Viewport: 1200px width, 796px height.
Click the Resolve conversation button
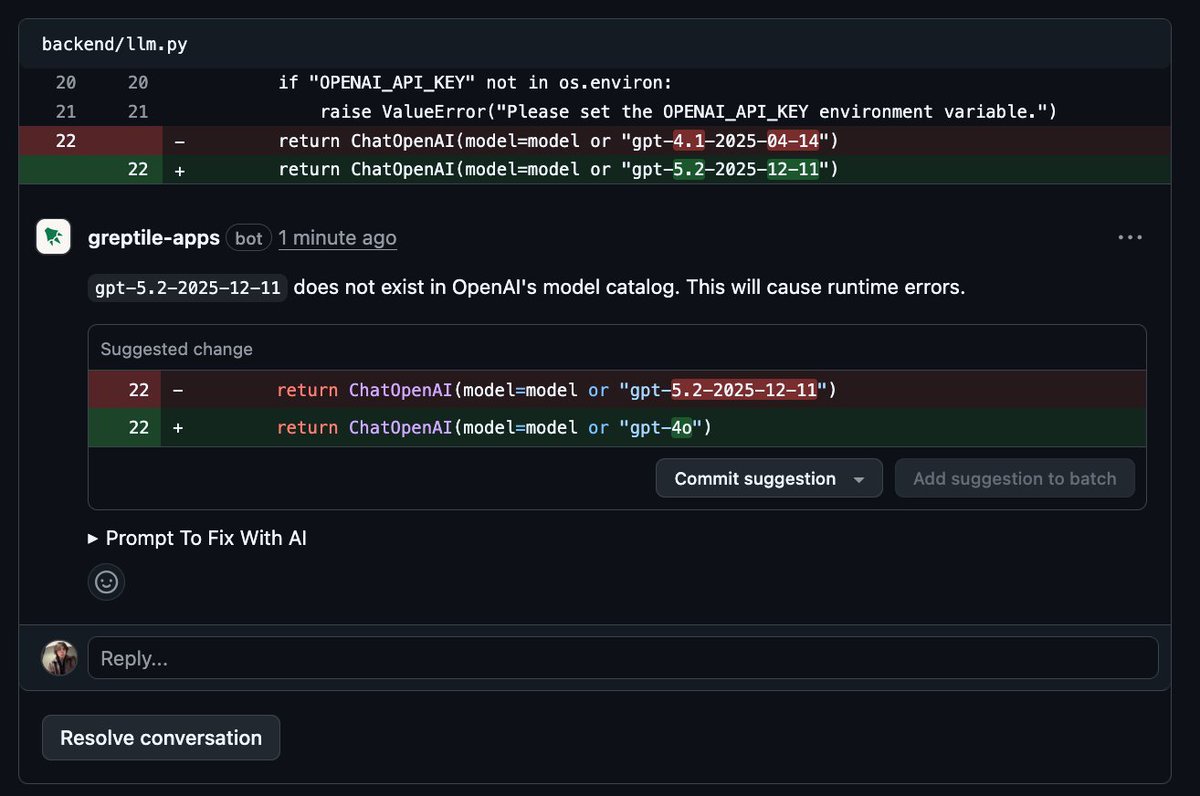(161, 738)
